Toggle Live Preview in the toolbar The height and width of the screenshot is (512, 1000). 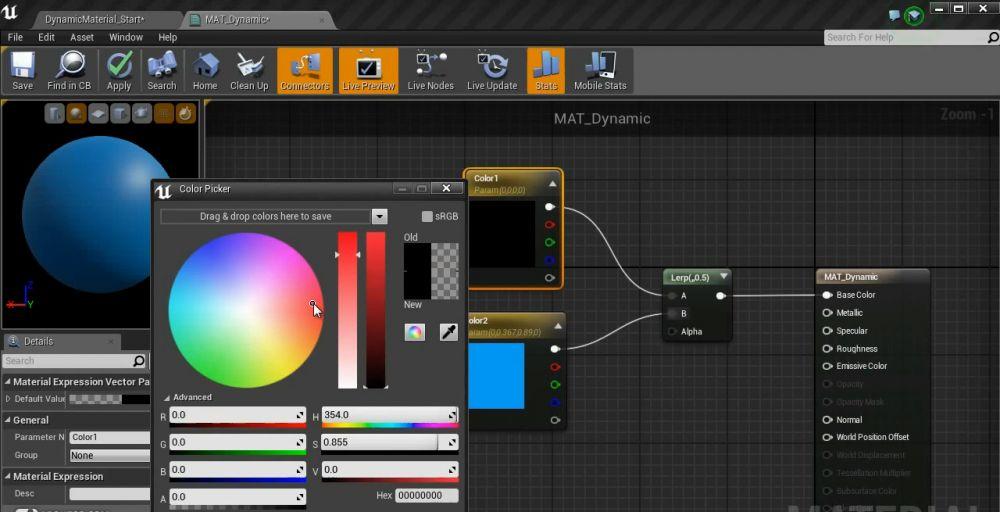368,70
